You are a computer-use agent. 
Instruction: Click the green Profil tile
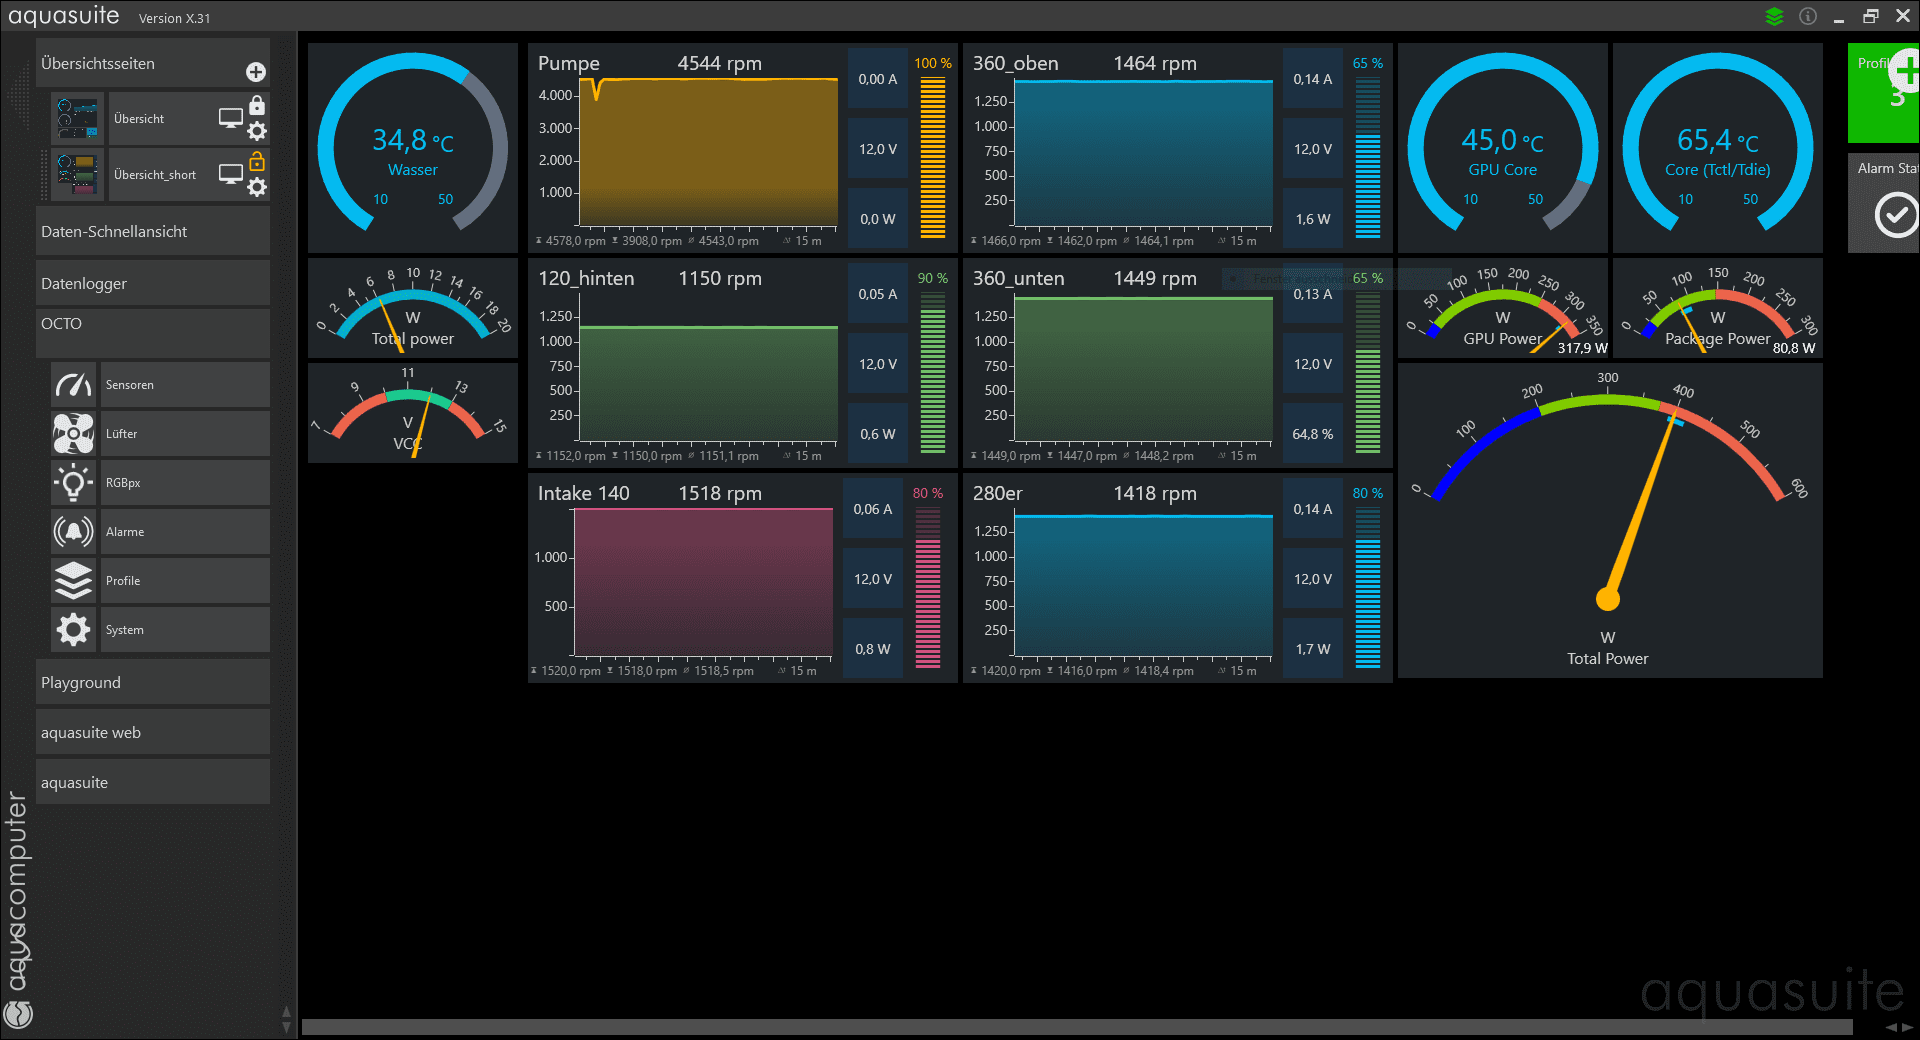[x=1884, y=93]
